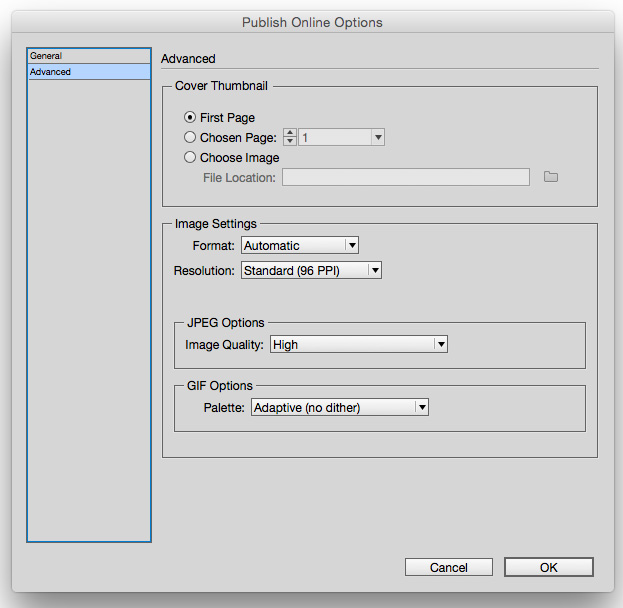The width and height of the screenshot is (623, 608).
Task: Select the Chosen Page radio button
Action: tap(190, 137)
